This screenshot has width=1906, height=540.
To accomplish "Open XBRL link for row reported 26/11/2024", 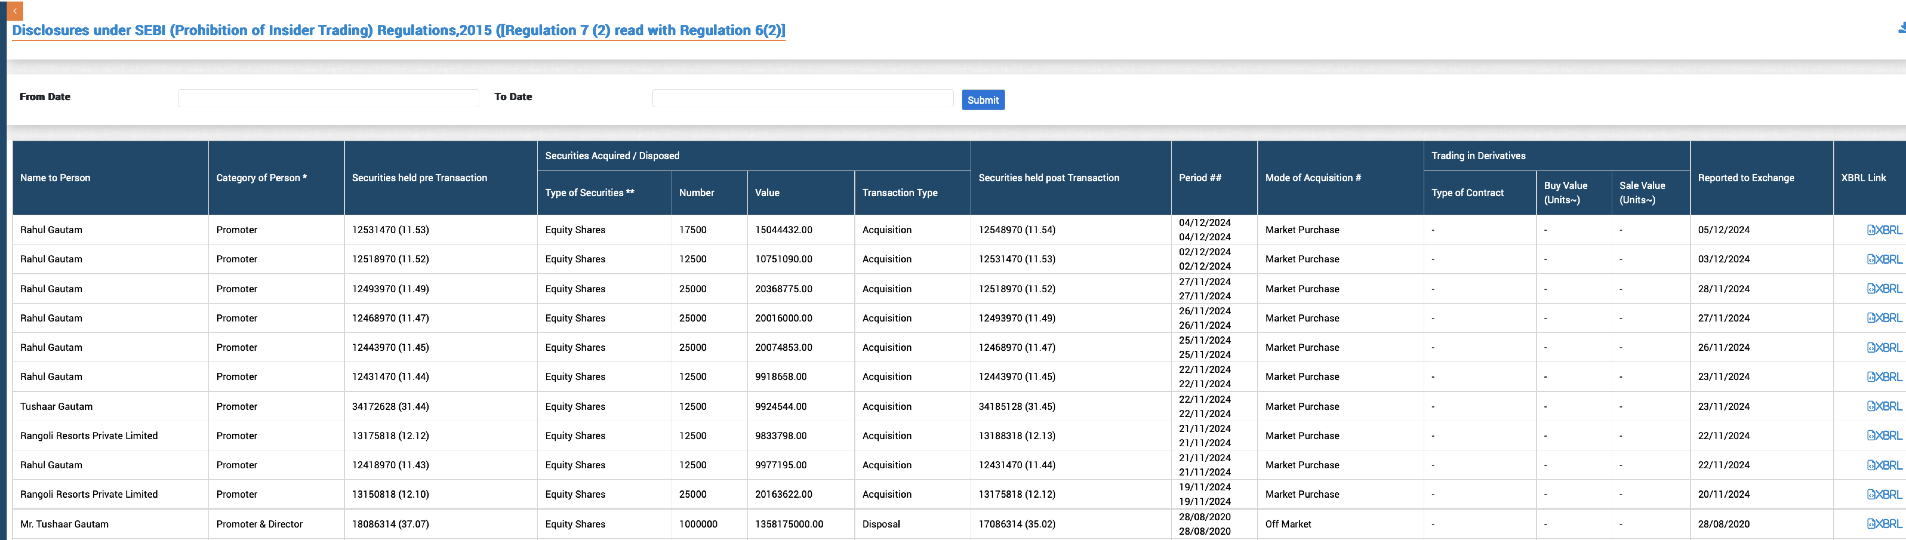I will [x=1884, y=348].
